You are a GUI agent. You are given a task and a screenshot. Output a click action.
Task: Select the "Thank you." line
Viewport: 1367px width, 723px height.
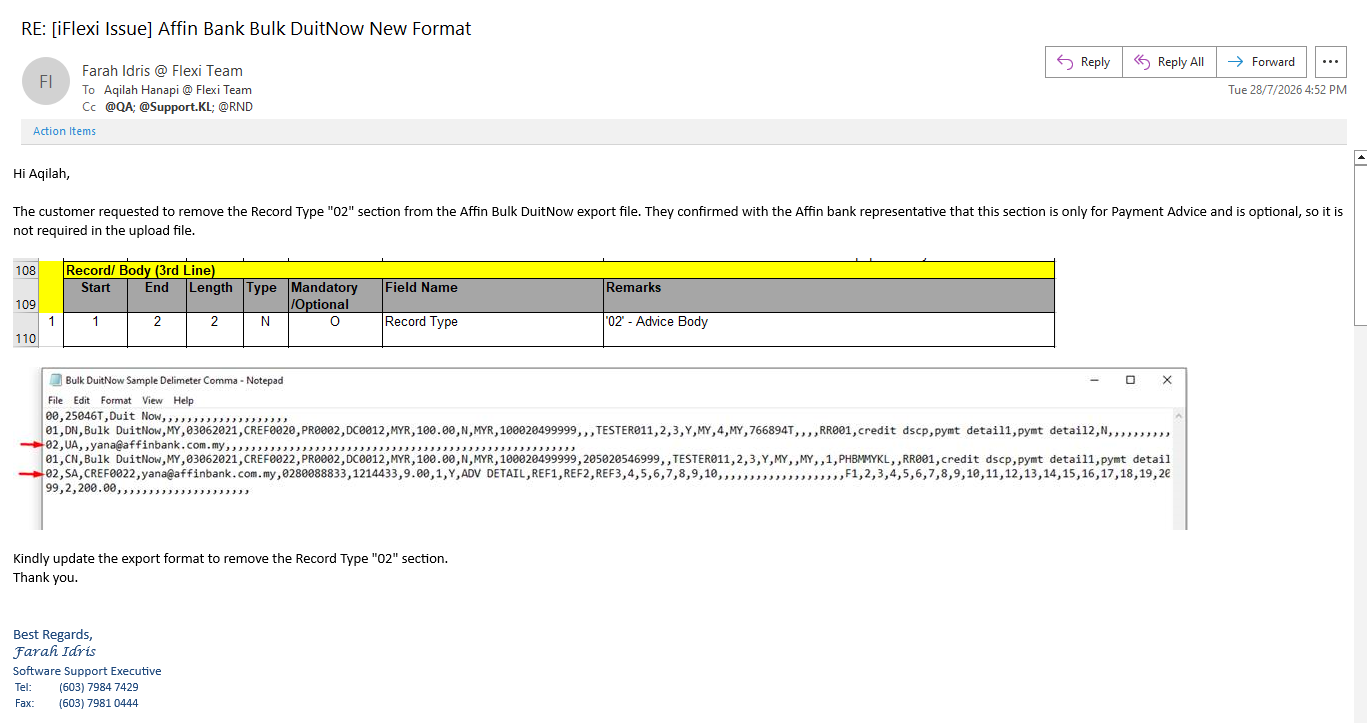45,577
